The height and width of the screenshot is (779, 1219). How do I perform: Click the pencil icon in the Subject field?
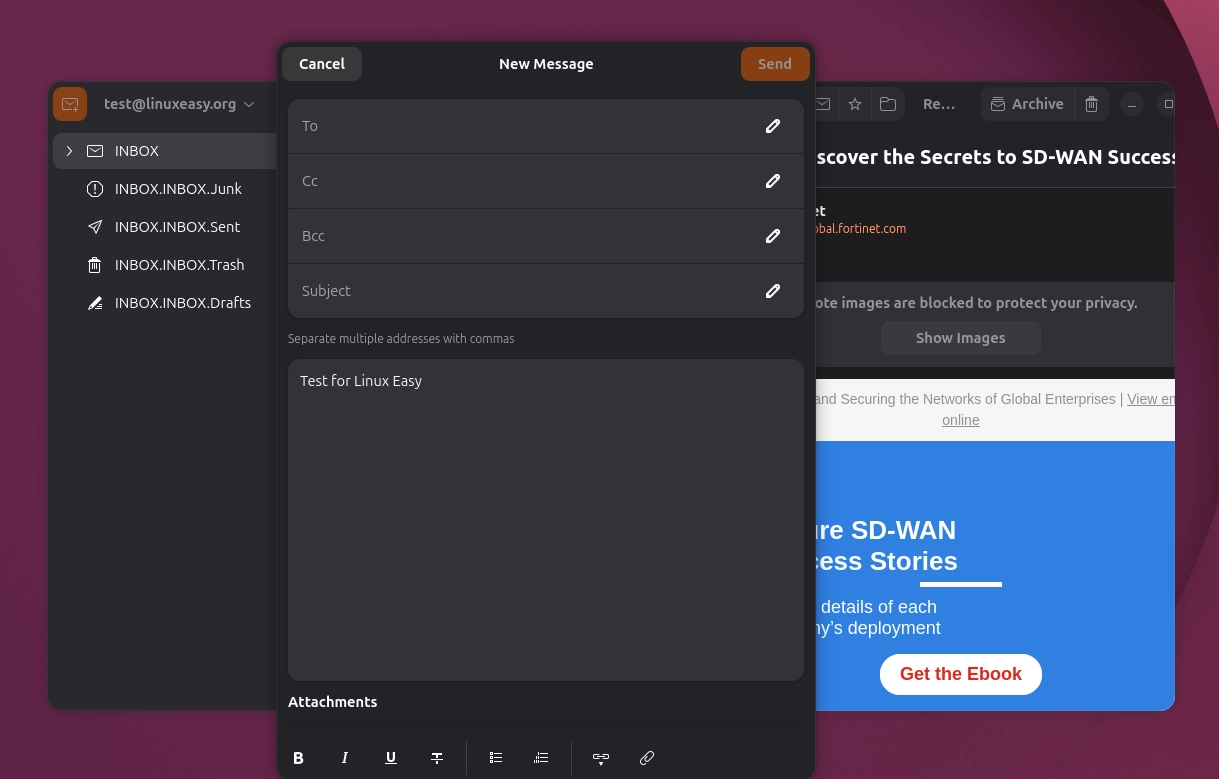tap(773, 291)
